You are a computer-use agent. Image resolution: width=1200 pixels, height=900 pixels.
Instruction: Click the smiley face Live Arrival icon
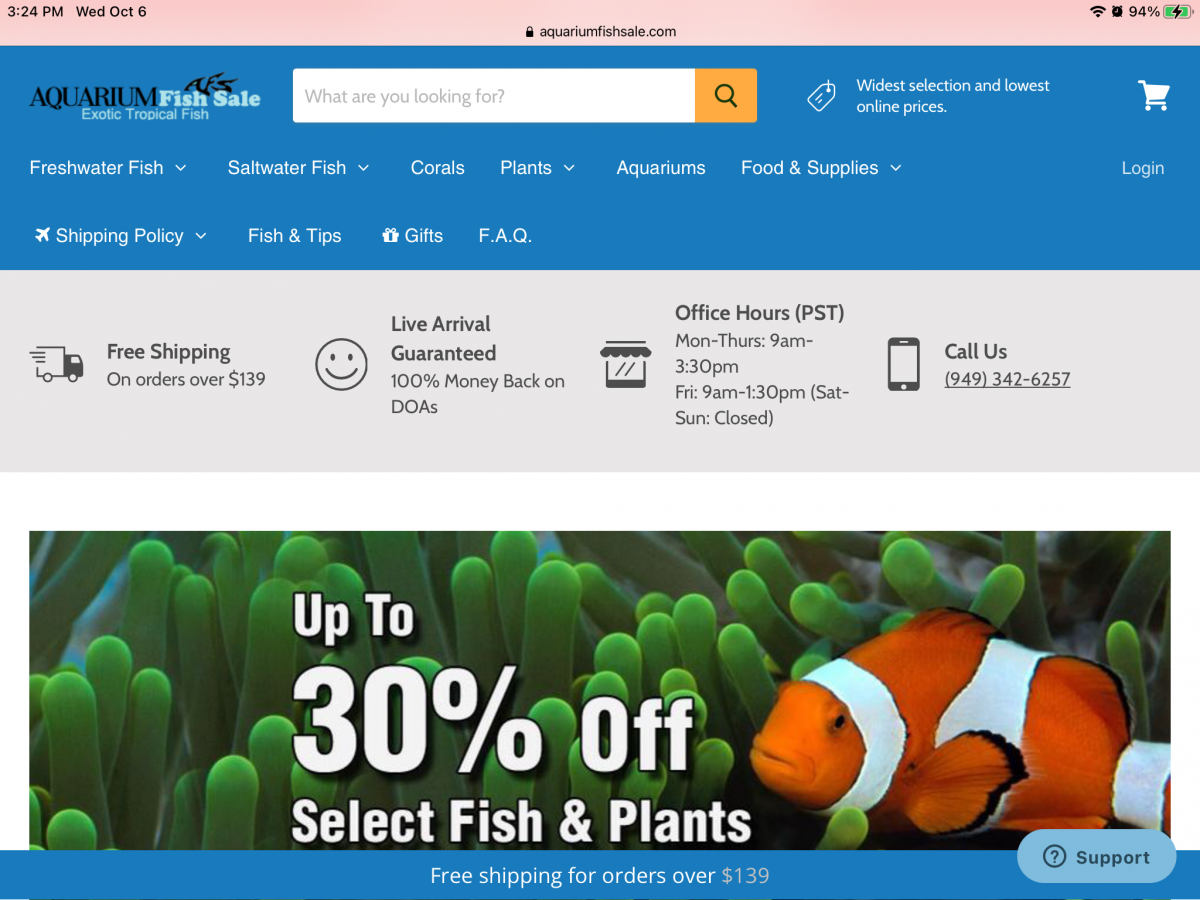pyautogui.click(x=342, y=365)
